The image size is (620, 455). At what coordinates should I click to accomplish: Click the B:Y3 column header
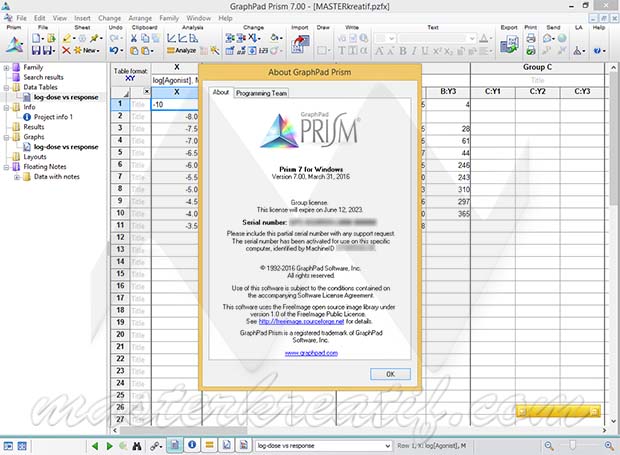coord(448,91)
